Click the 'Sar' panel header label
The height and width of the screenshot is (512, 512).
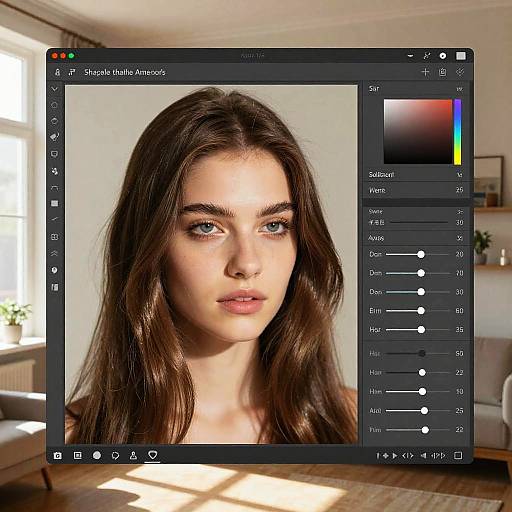pos(374,88)
